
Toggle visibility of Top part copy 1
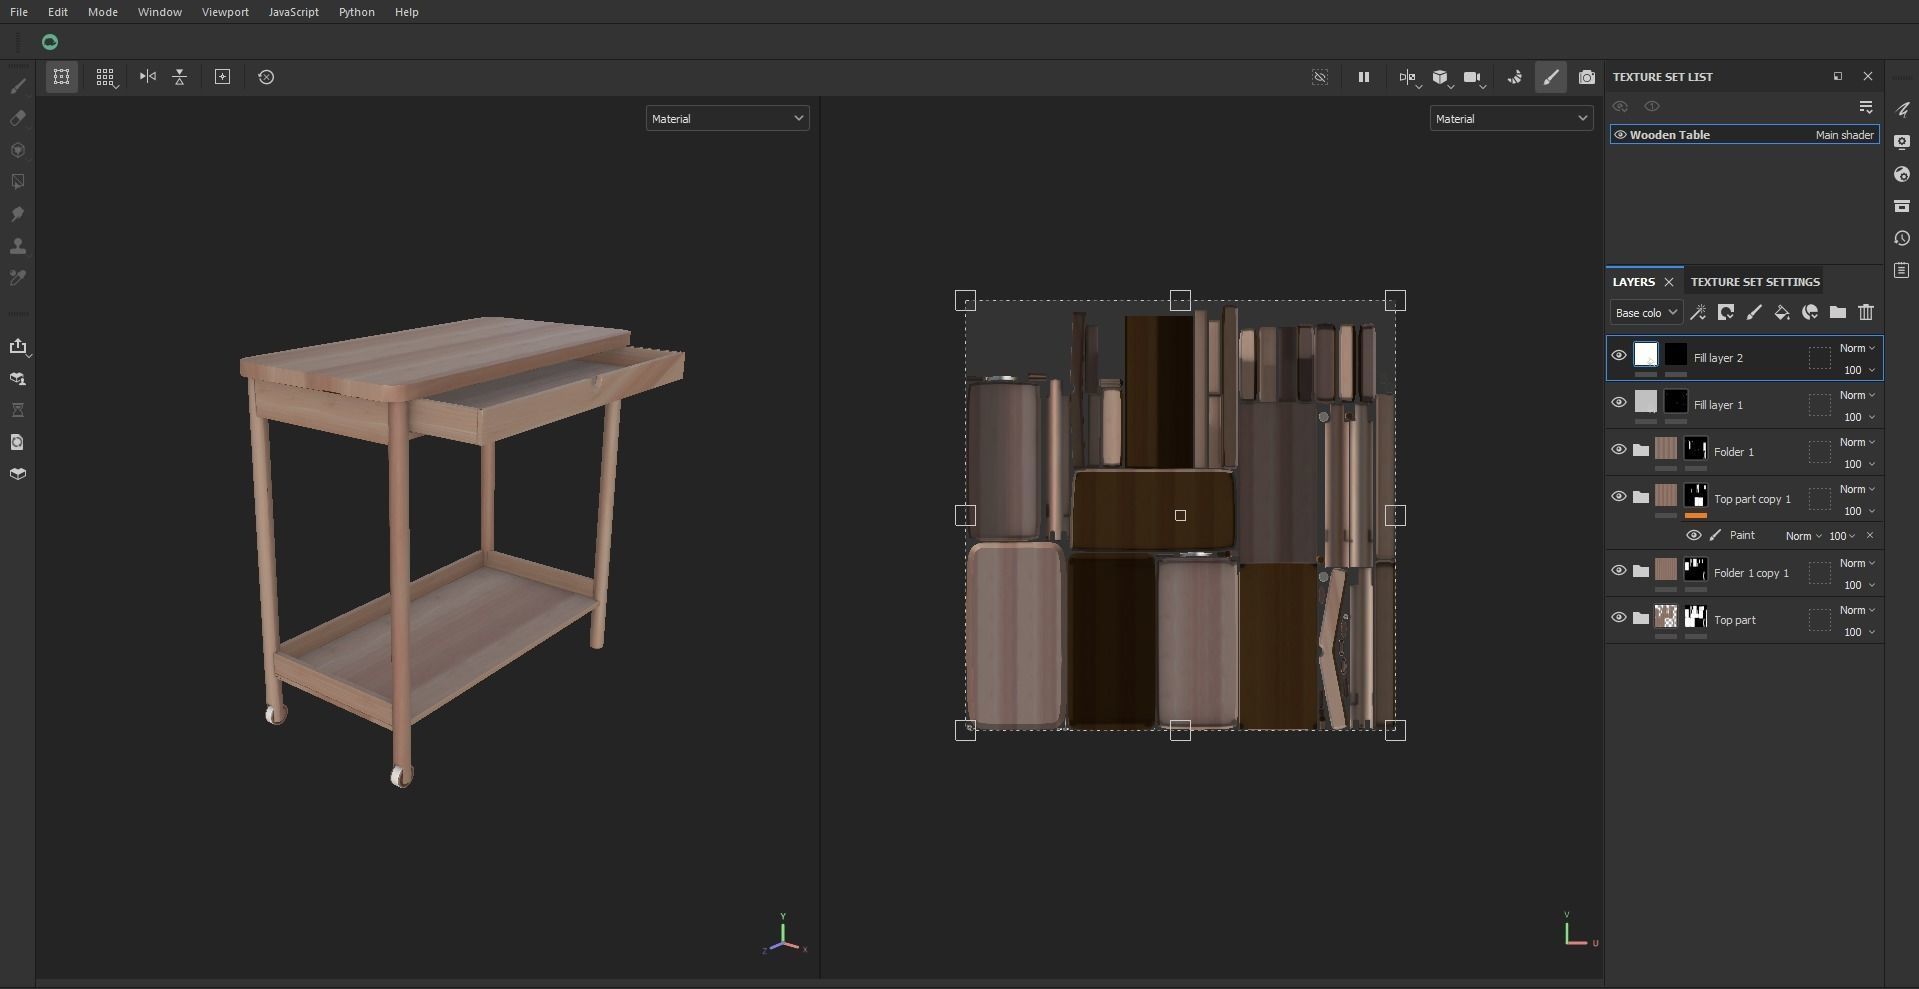coord(1619,496)
